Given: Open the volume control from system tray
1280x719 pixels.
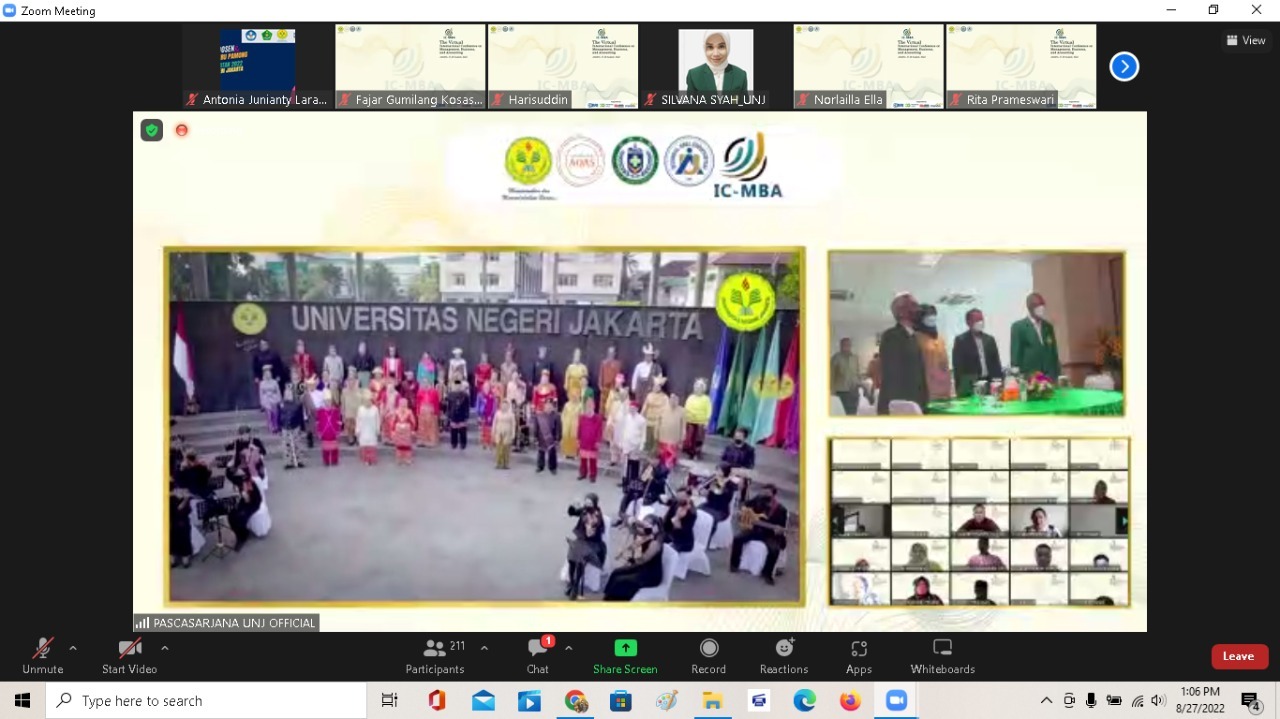Looking at the screenshot, I should click(1159, 700).
